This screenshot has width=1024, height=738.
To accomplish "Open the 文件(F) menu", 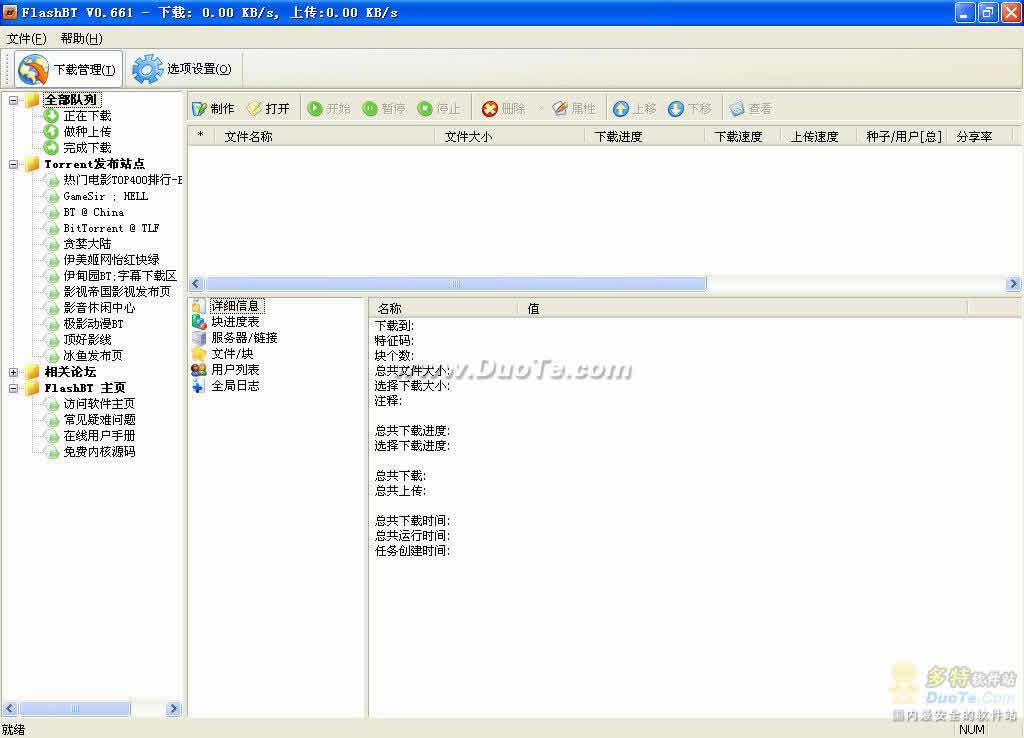I will coord(26,39).
